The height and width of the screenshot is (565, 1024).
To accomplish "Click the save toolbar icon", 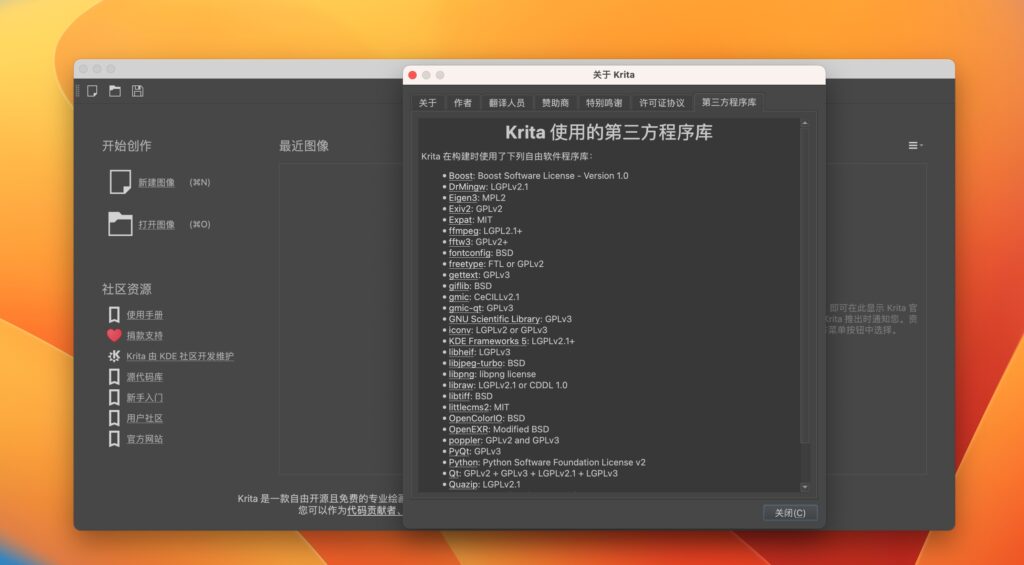I will tap(137, 91).
